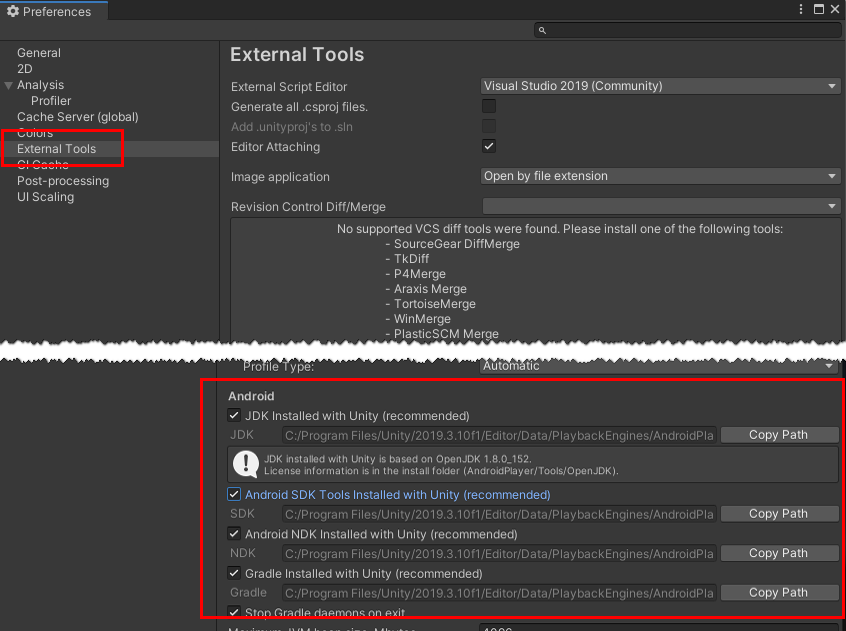The image size is (846, 631).
Task: Toggle Android SDK Tools Installed with Unity
Action: 234,494
